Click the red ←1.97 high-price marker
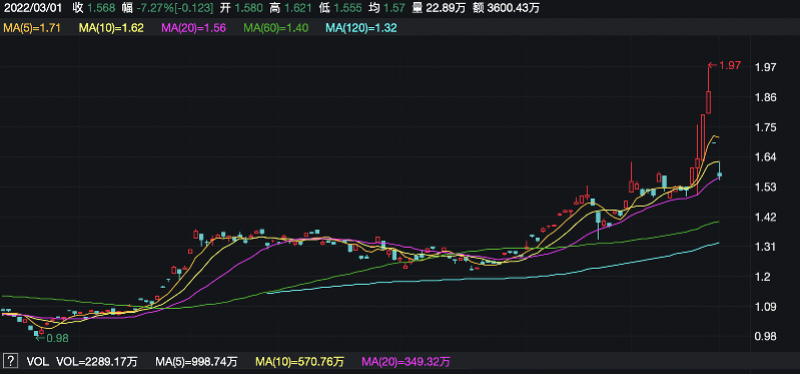Screen dimensions: 800x374 724,65
